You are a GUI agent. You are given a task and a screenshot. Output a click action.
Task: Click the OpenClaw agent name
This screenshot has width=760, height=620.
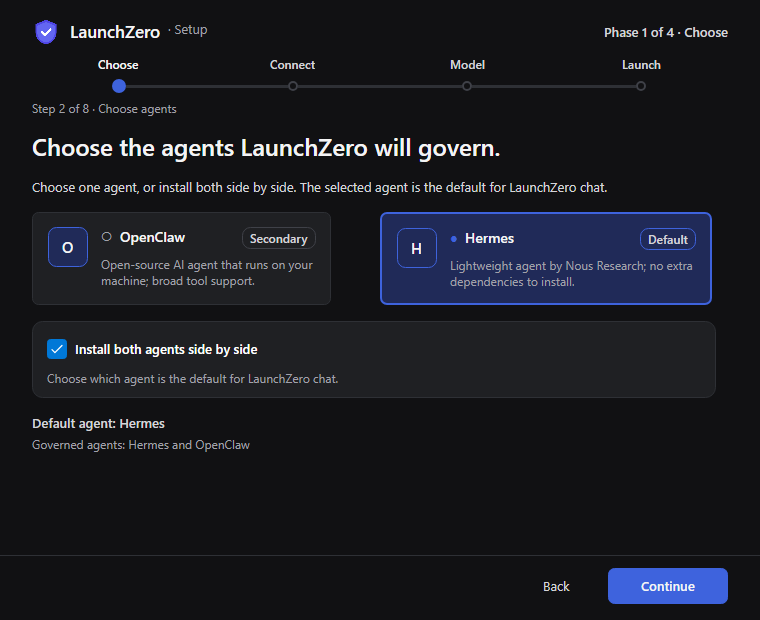(152, 238)
